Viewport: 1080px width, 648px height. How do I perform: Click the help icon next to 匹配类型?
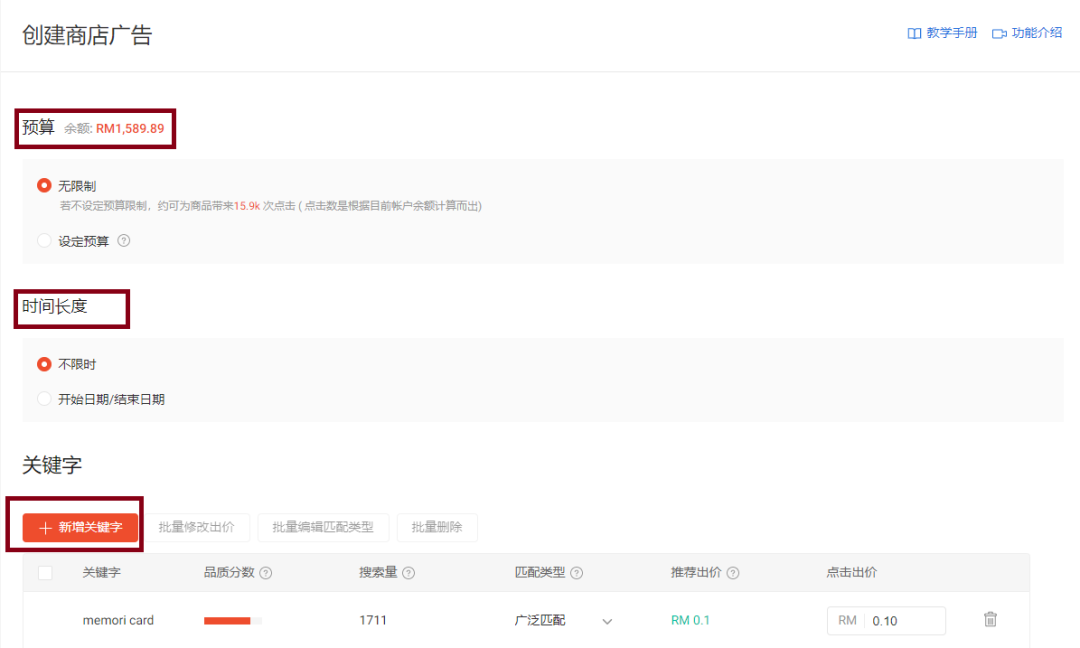click(576, 573)
